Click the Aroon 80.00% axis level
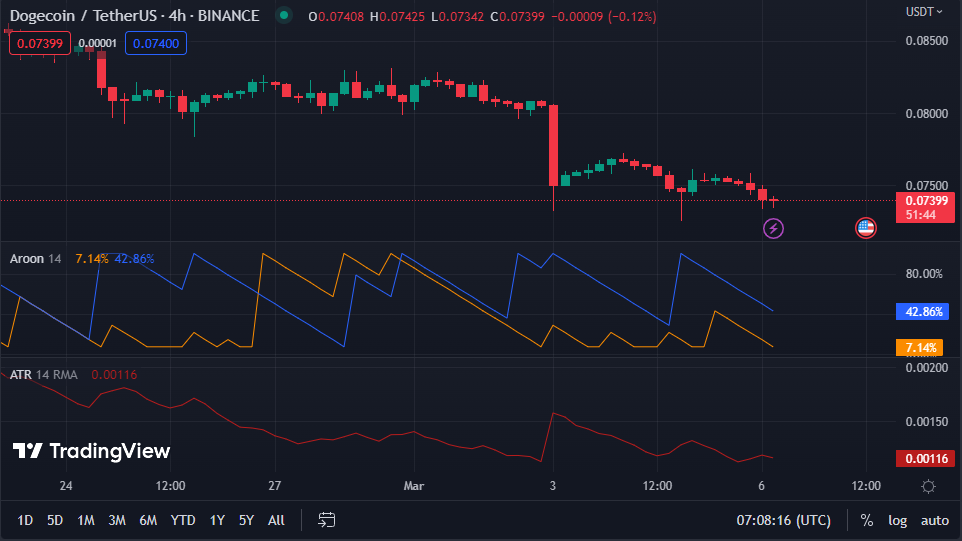Screen dimensions: 962x541 pos(924,274)
